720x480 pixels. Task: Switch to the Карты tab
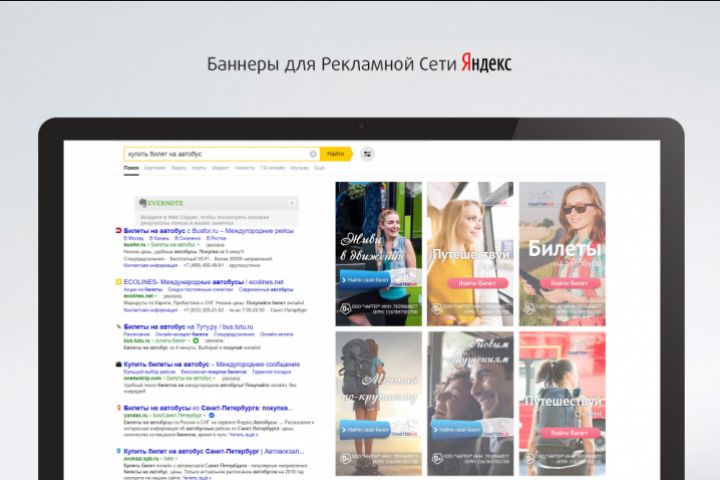[199, 168]
